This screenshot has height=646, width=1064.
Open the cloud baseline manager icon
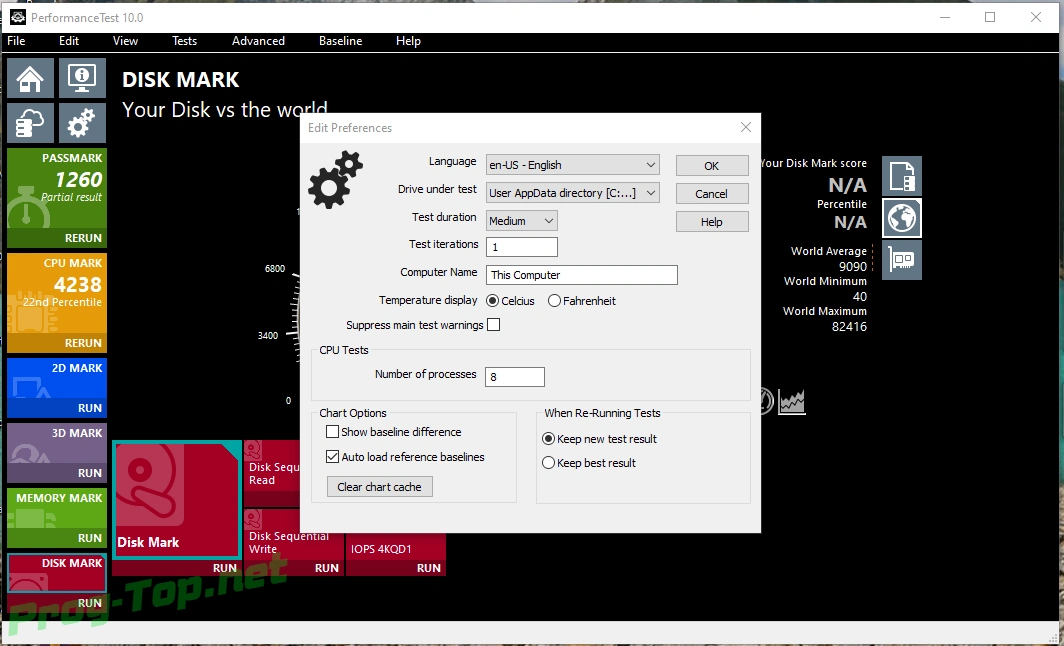point(31,123)
